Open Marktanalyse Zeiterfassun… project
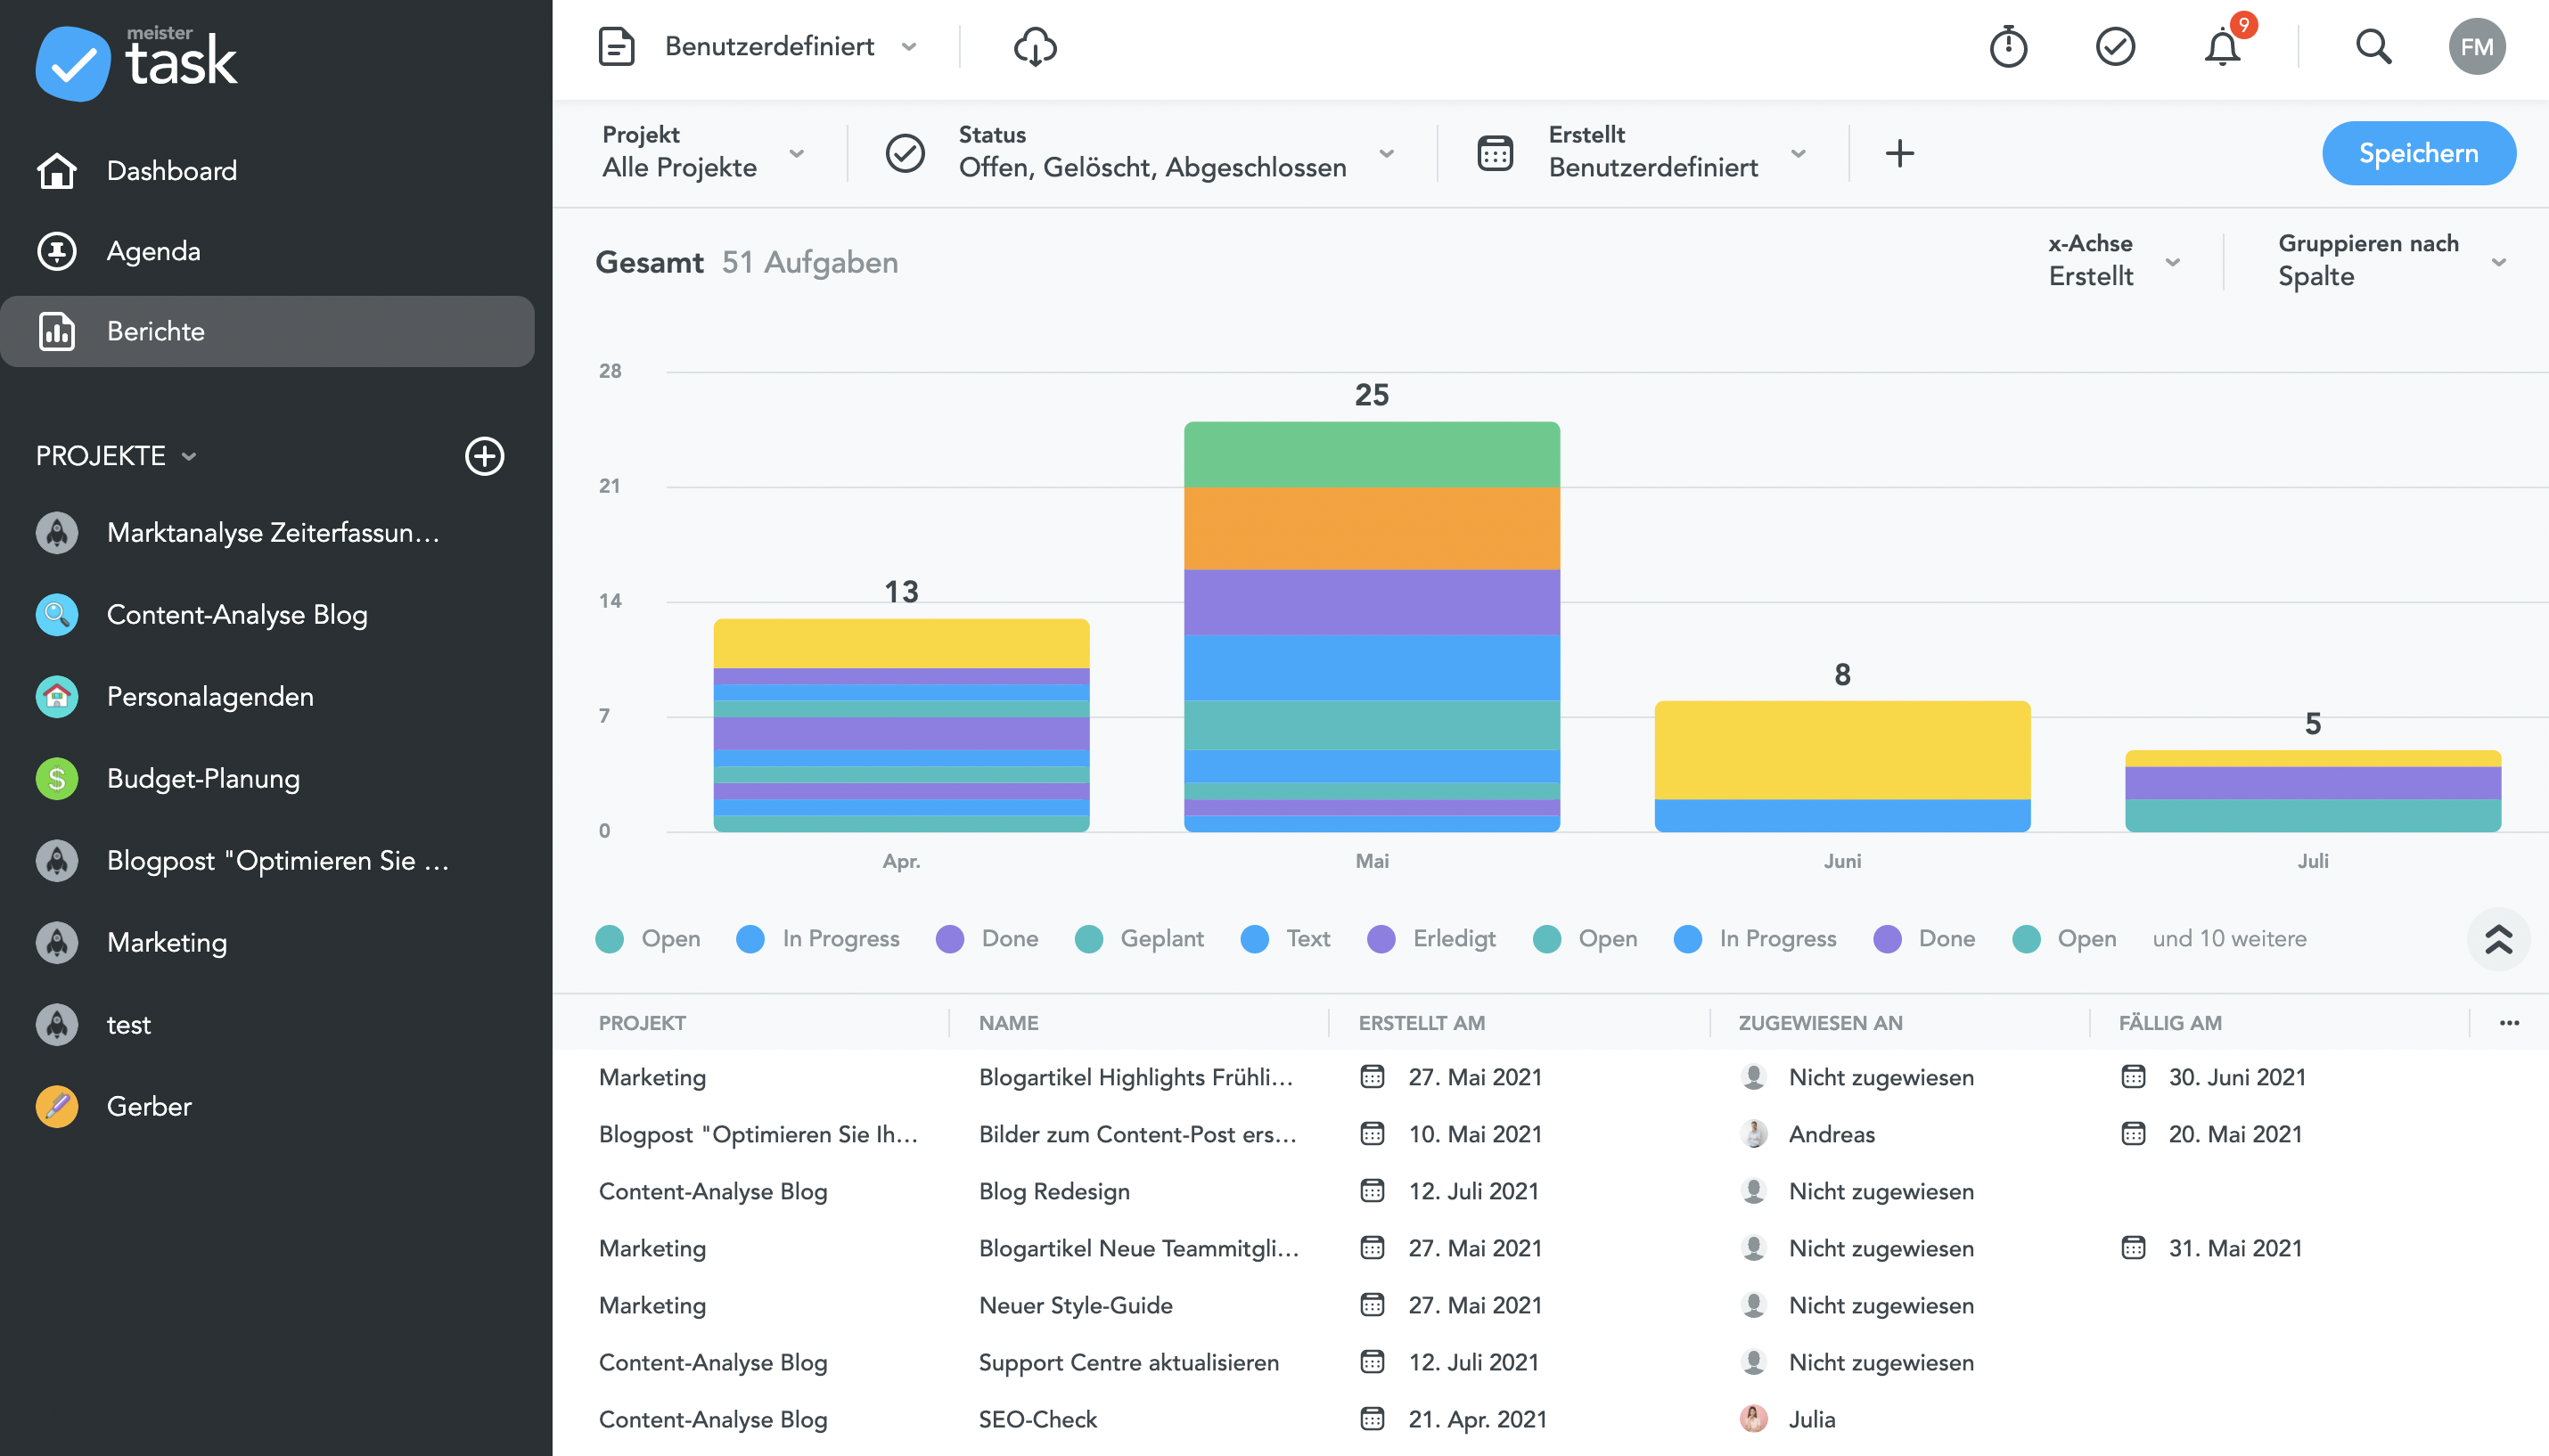Viewport: 2549px width, 1456px height. tap(273, 532)
